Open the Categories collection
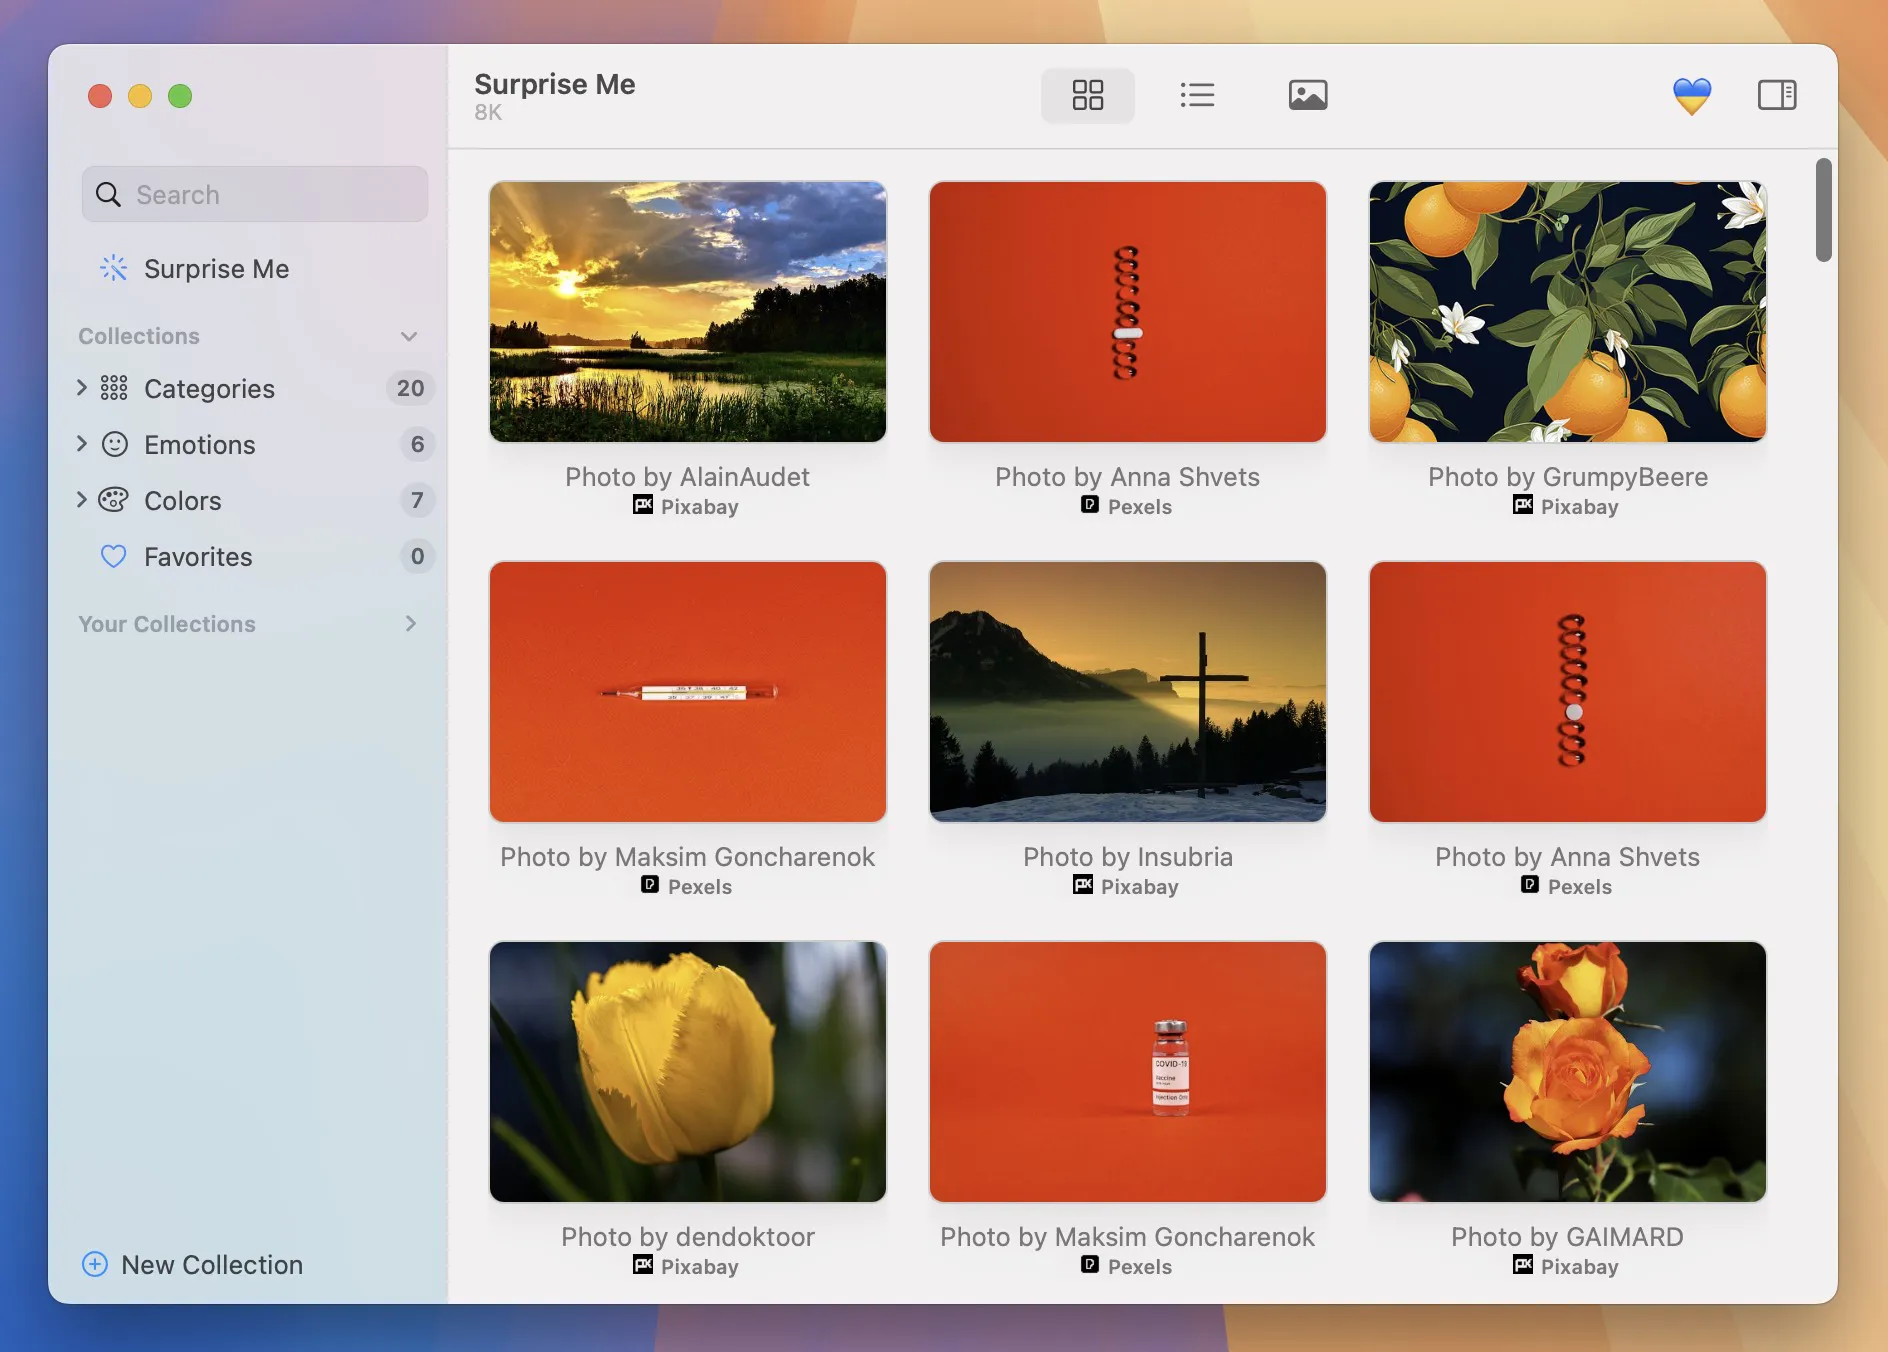The width and height of the screenshot is (1888, 1352). [209, 388]
